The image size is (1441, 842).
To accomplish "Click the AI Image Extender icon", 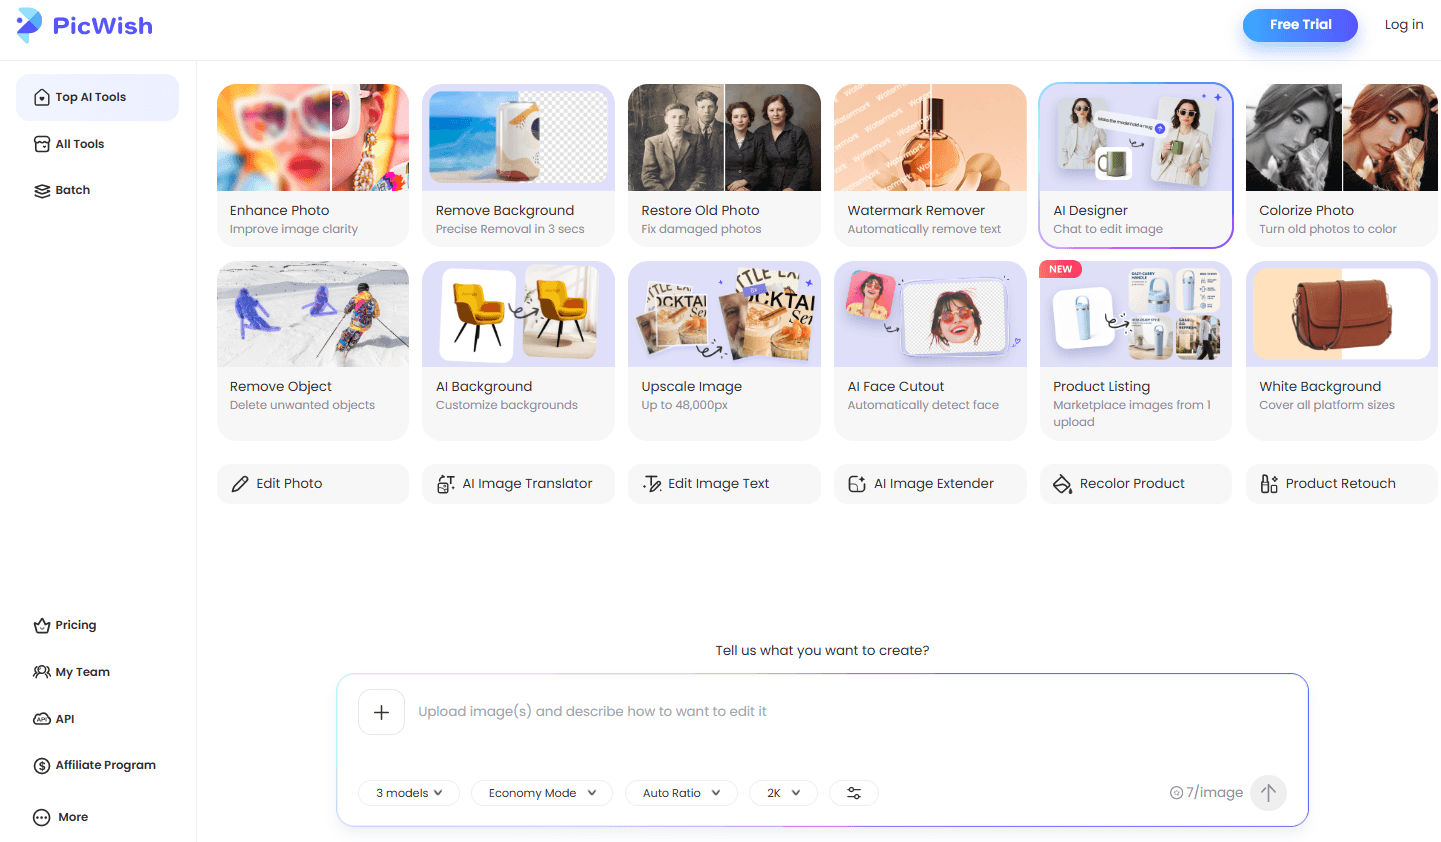I will (x=857, y=484).
